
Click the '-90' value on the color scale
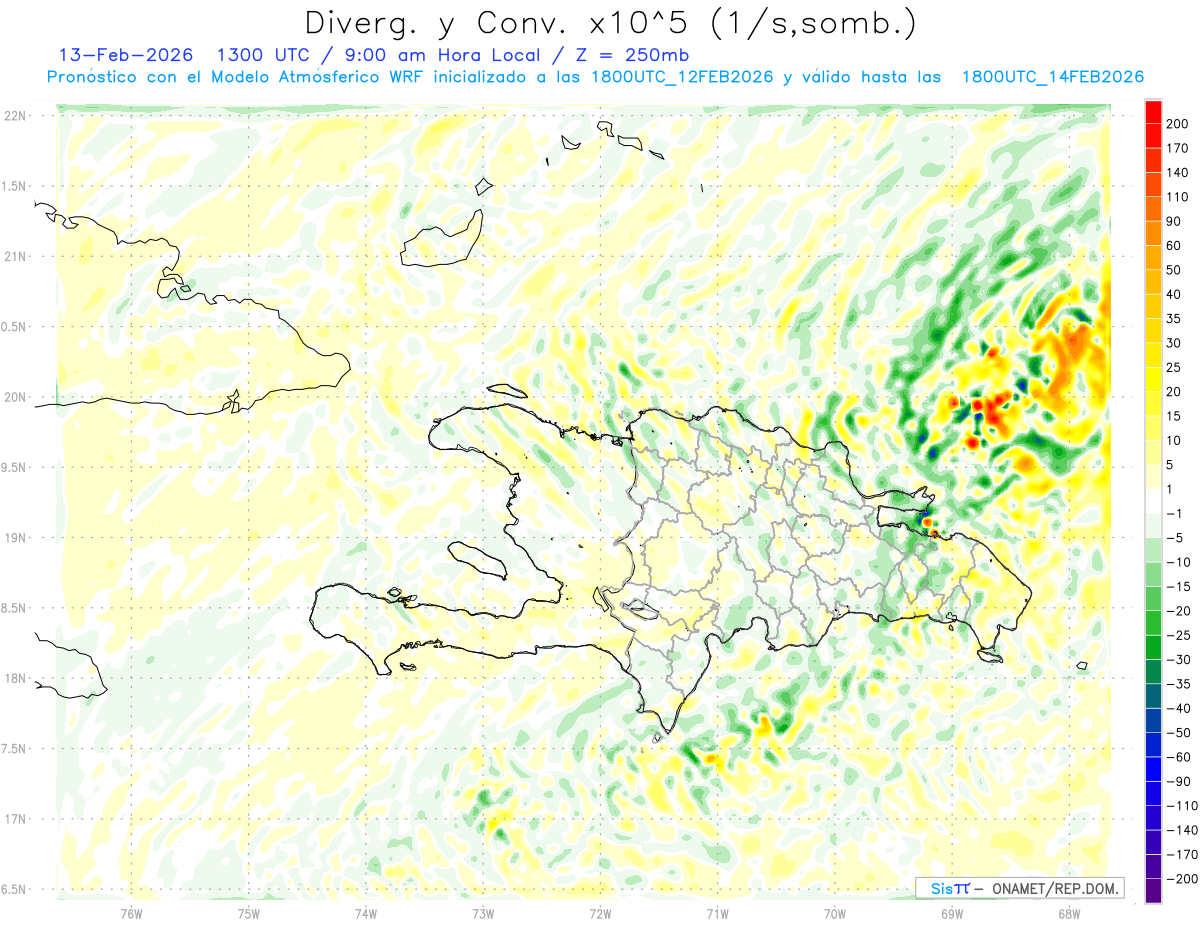1177,782
